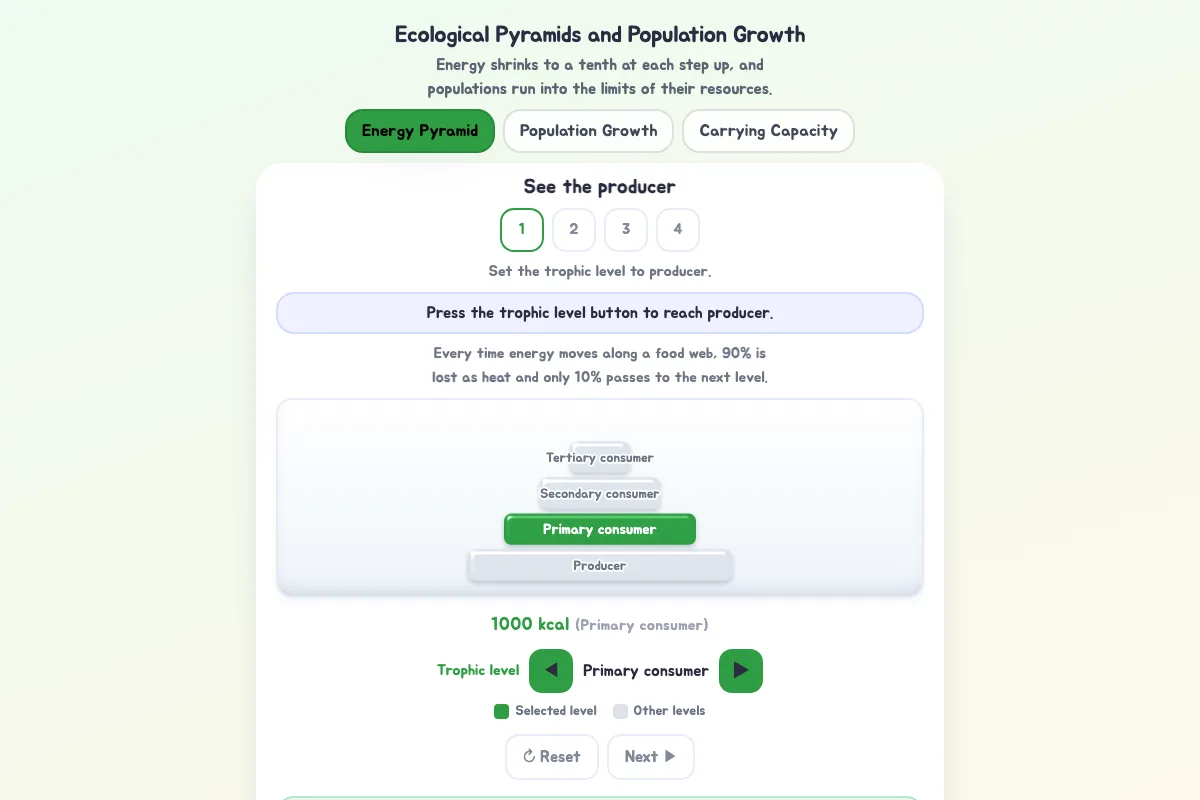Select the Secondary consumer pyramid bar

(x=600, y=494)
